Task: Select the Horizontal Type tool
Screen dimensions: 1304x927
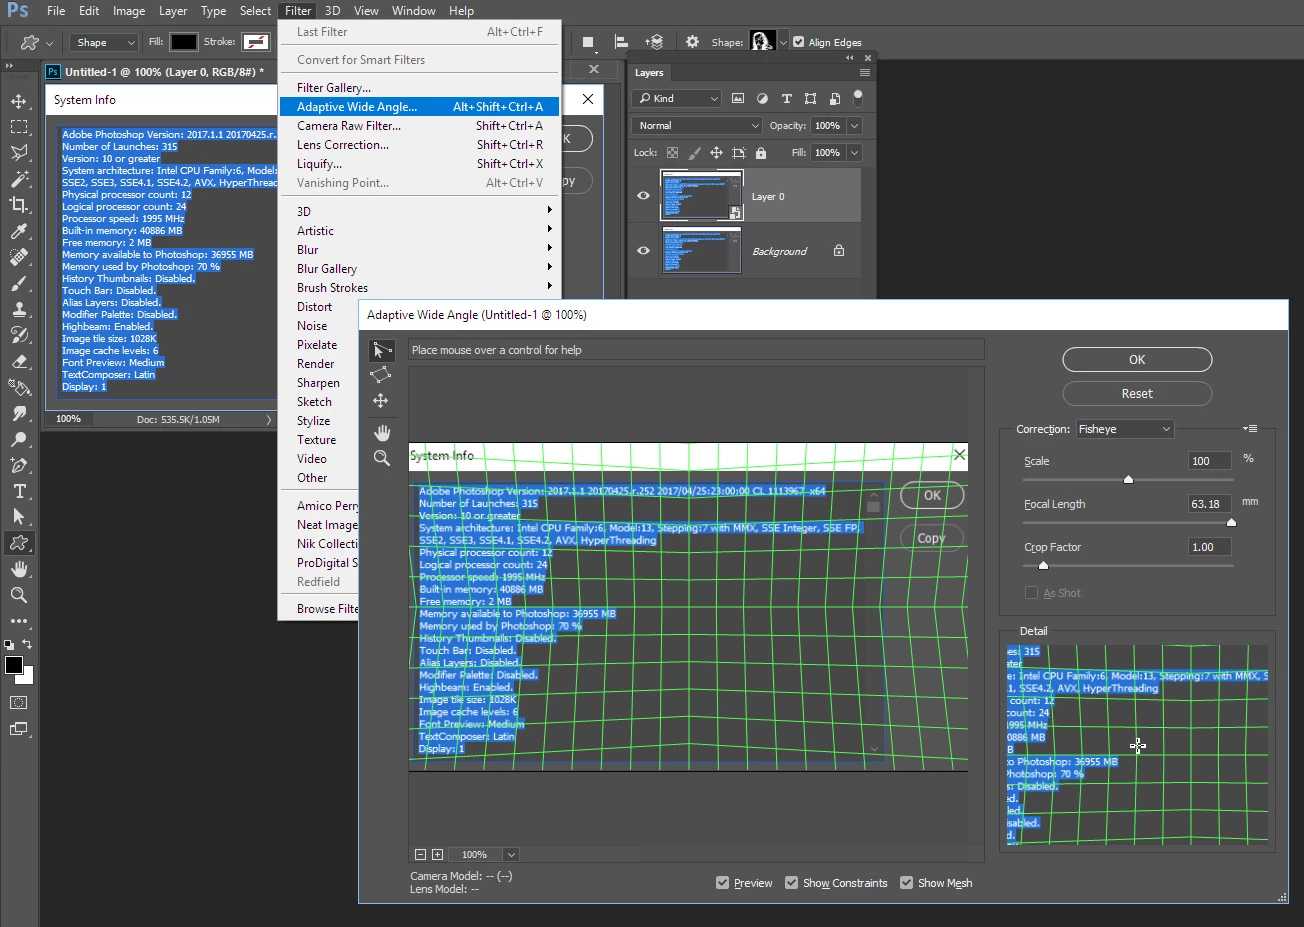Action: coord(19,491)
